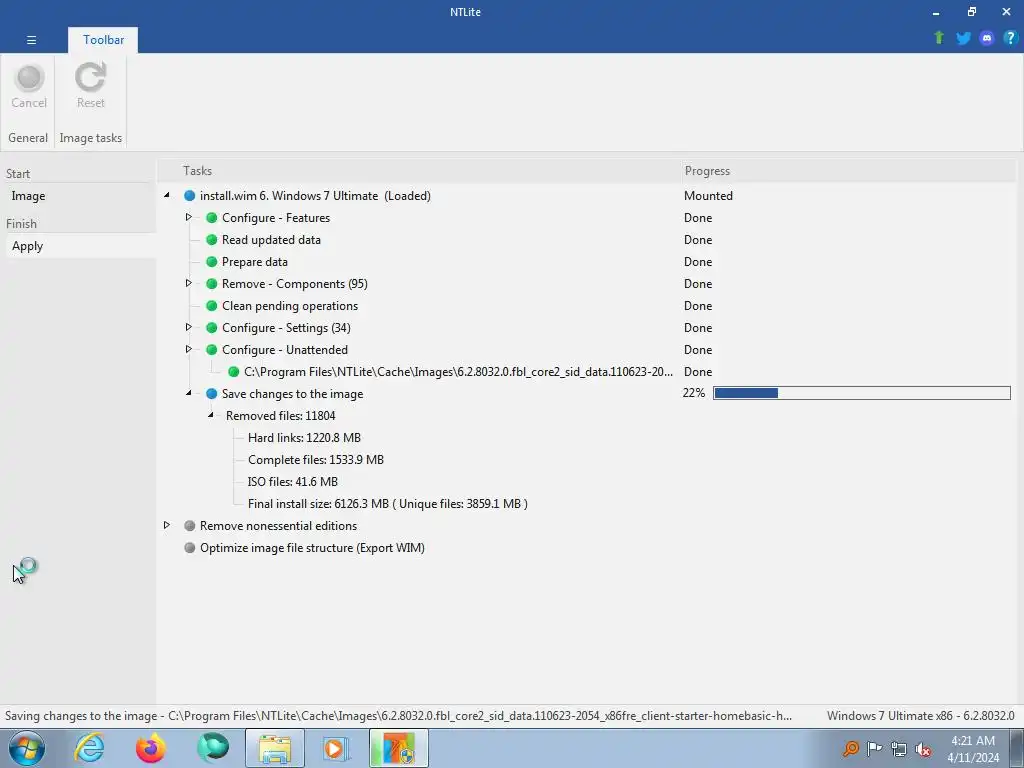Select the Final install size: 6126.3 MB row
Viewport: 1024px width, 768px height.
pyautogui.click(x=388, y=504)
